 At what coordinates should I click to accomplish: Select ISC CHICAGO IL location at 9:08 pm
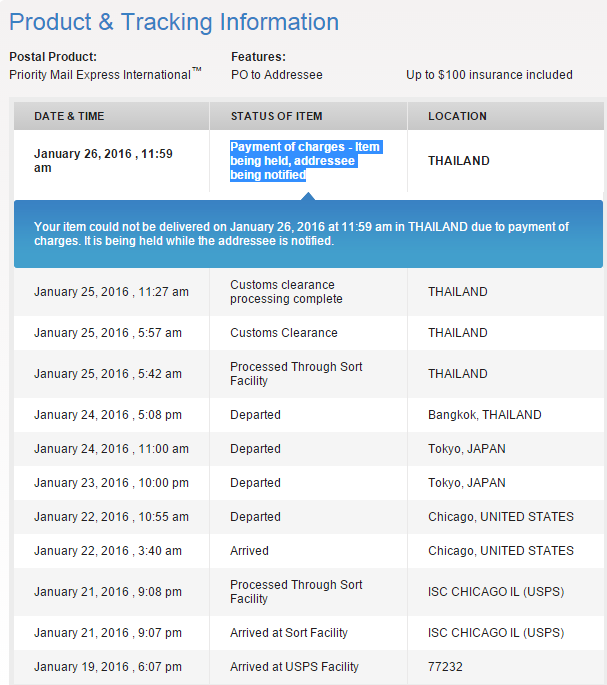[496, 592]
